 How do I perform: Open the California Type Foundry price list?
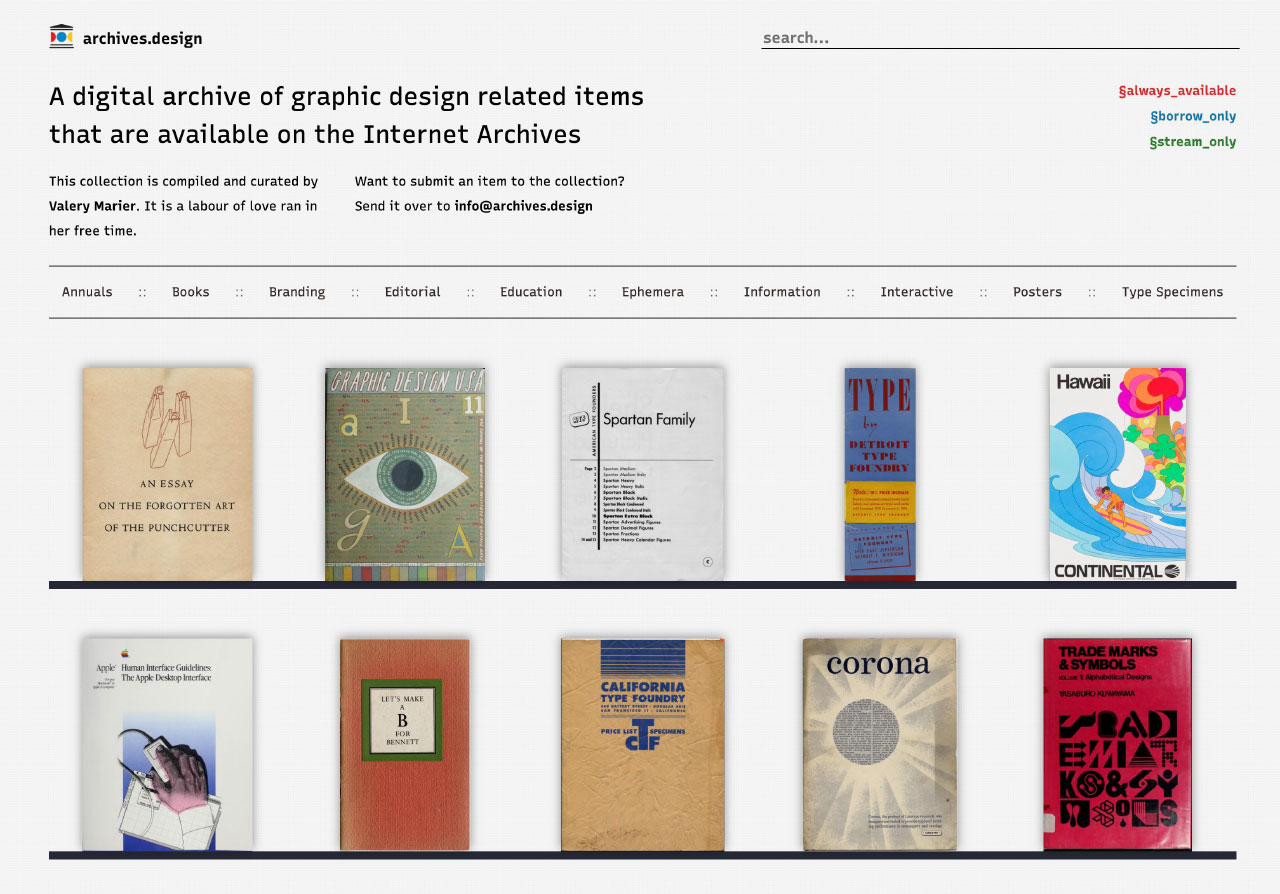click(642, 745)
